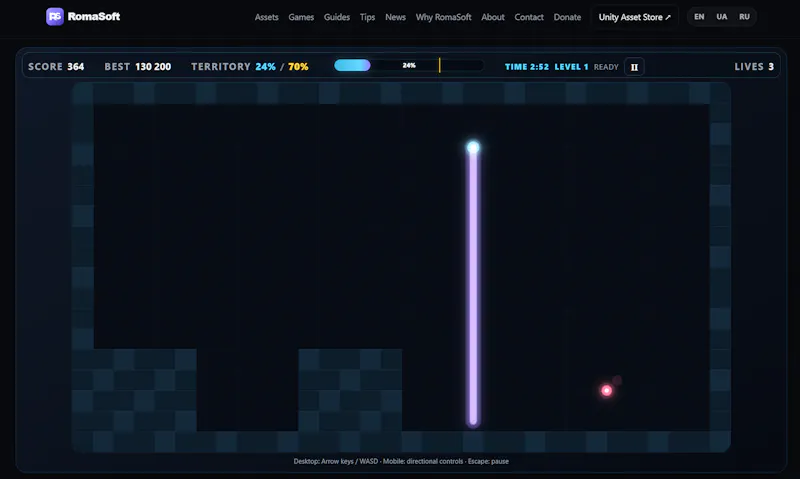Open the Assets menu item
This screenshot has width=800, height=479.
266,17
